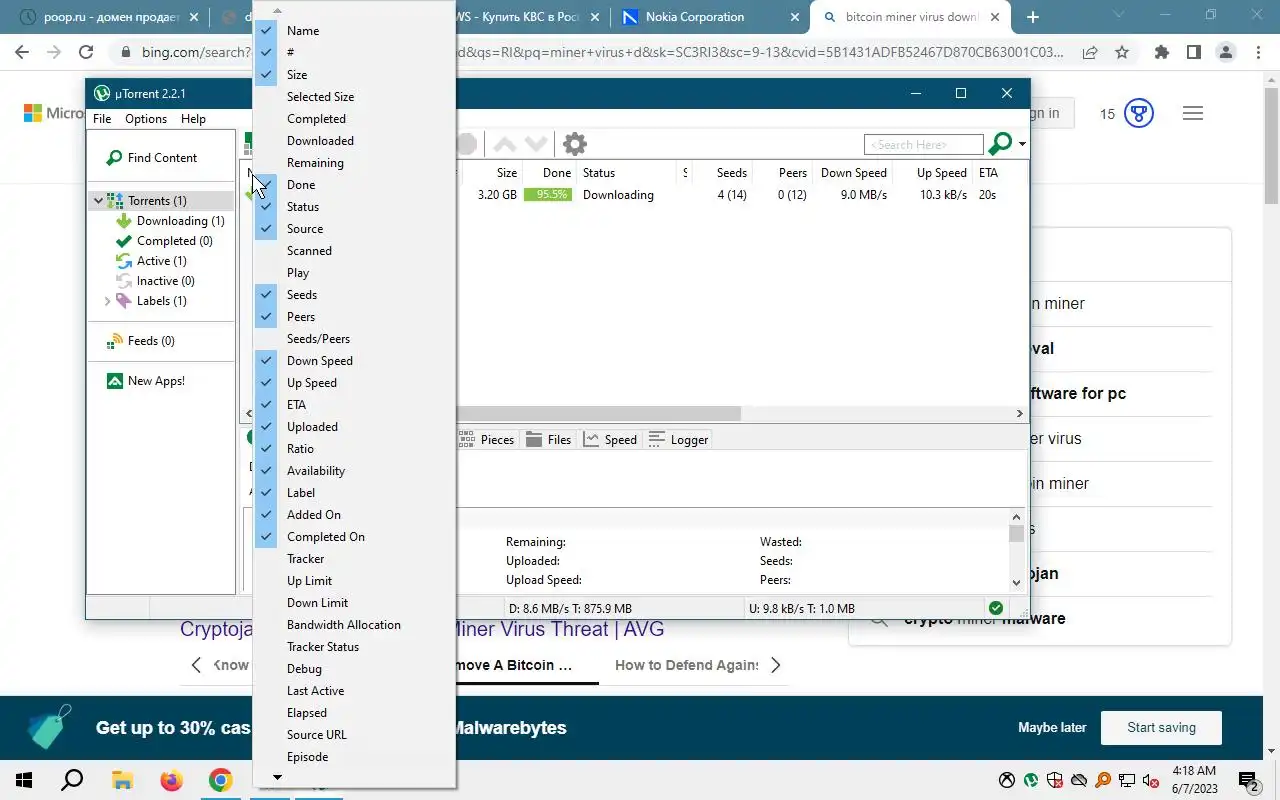
Task: Open taskbar Search
Action: point(72,780)
